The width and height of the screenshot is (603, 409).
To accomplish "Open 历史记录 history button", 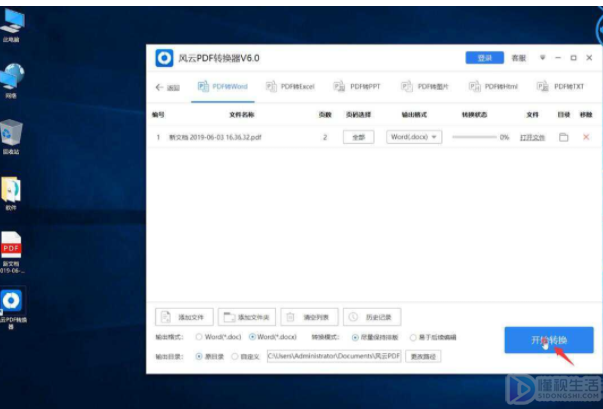I will pos(372,317).
